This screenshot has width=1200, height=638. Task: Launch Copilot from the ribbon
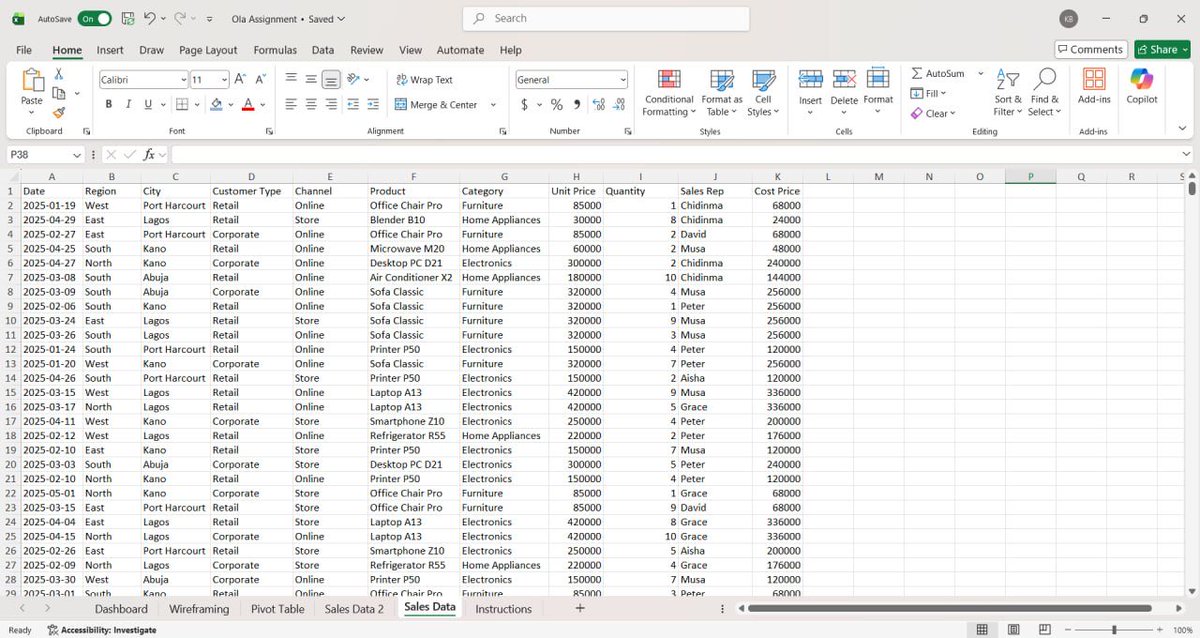[1141, 86]
